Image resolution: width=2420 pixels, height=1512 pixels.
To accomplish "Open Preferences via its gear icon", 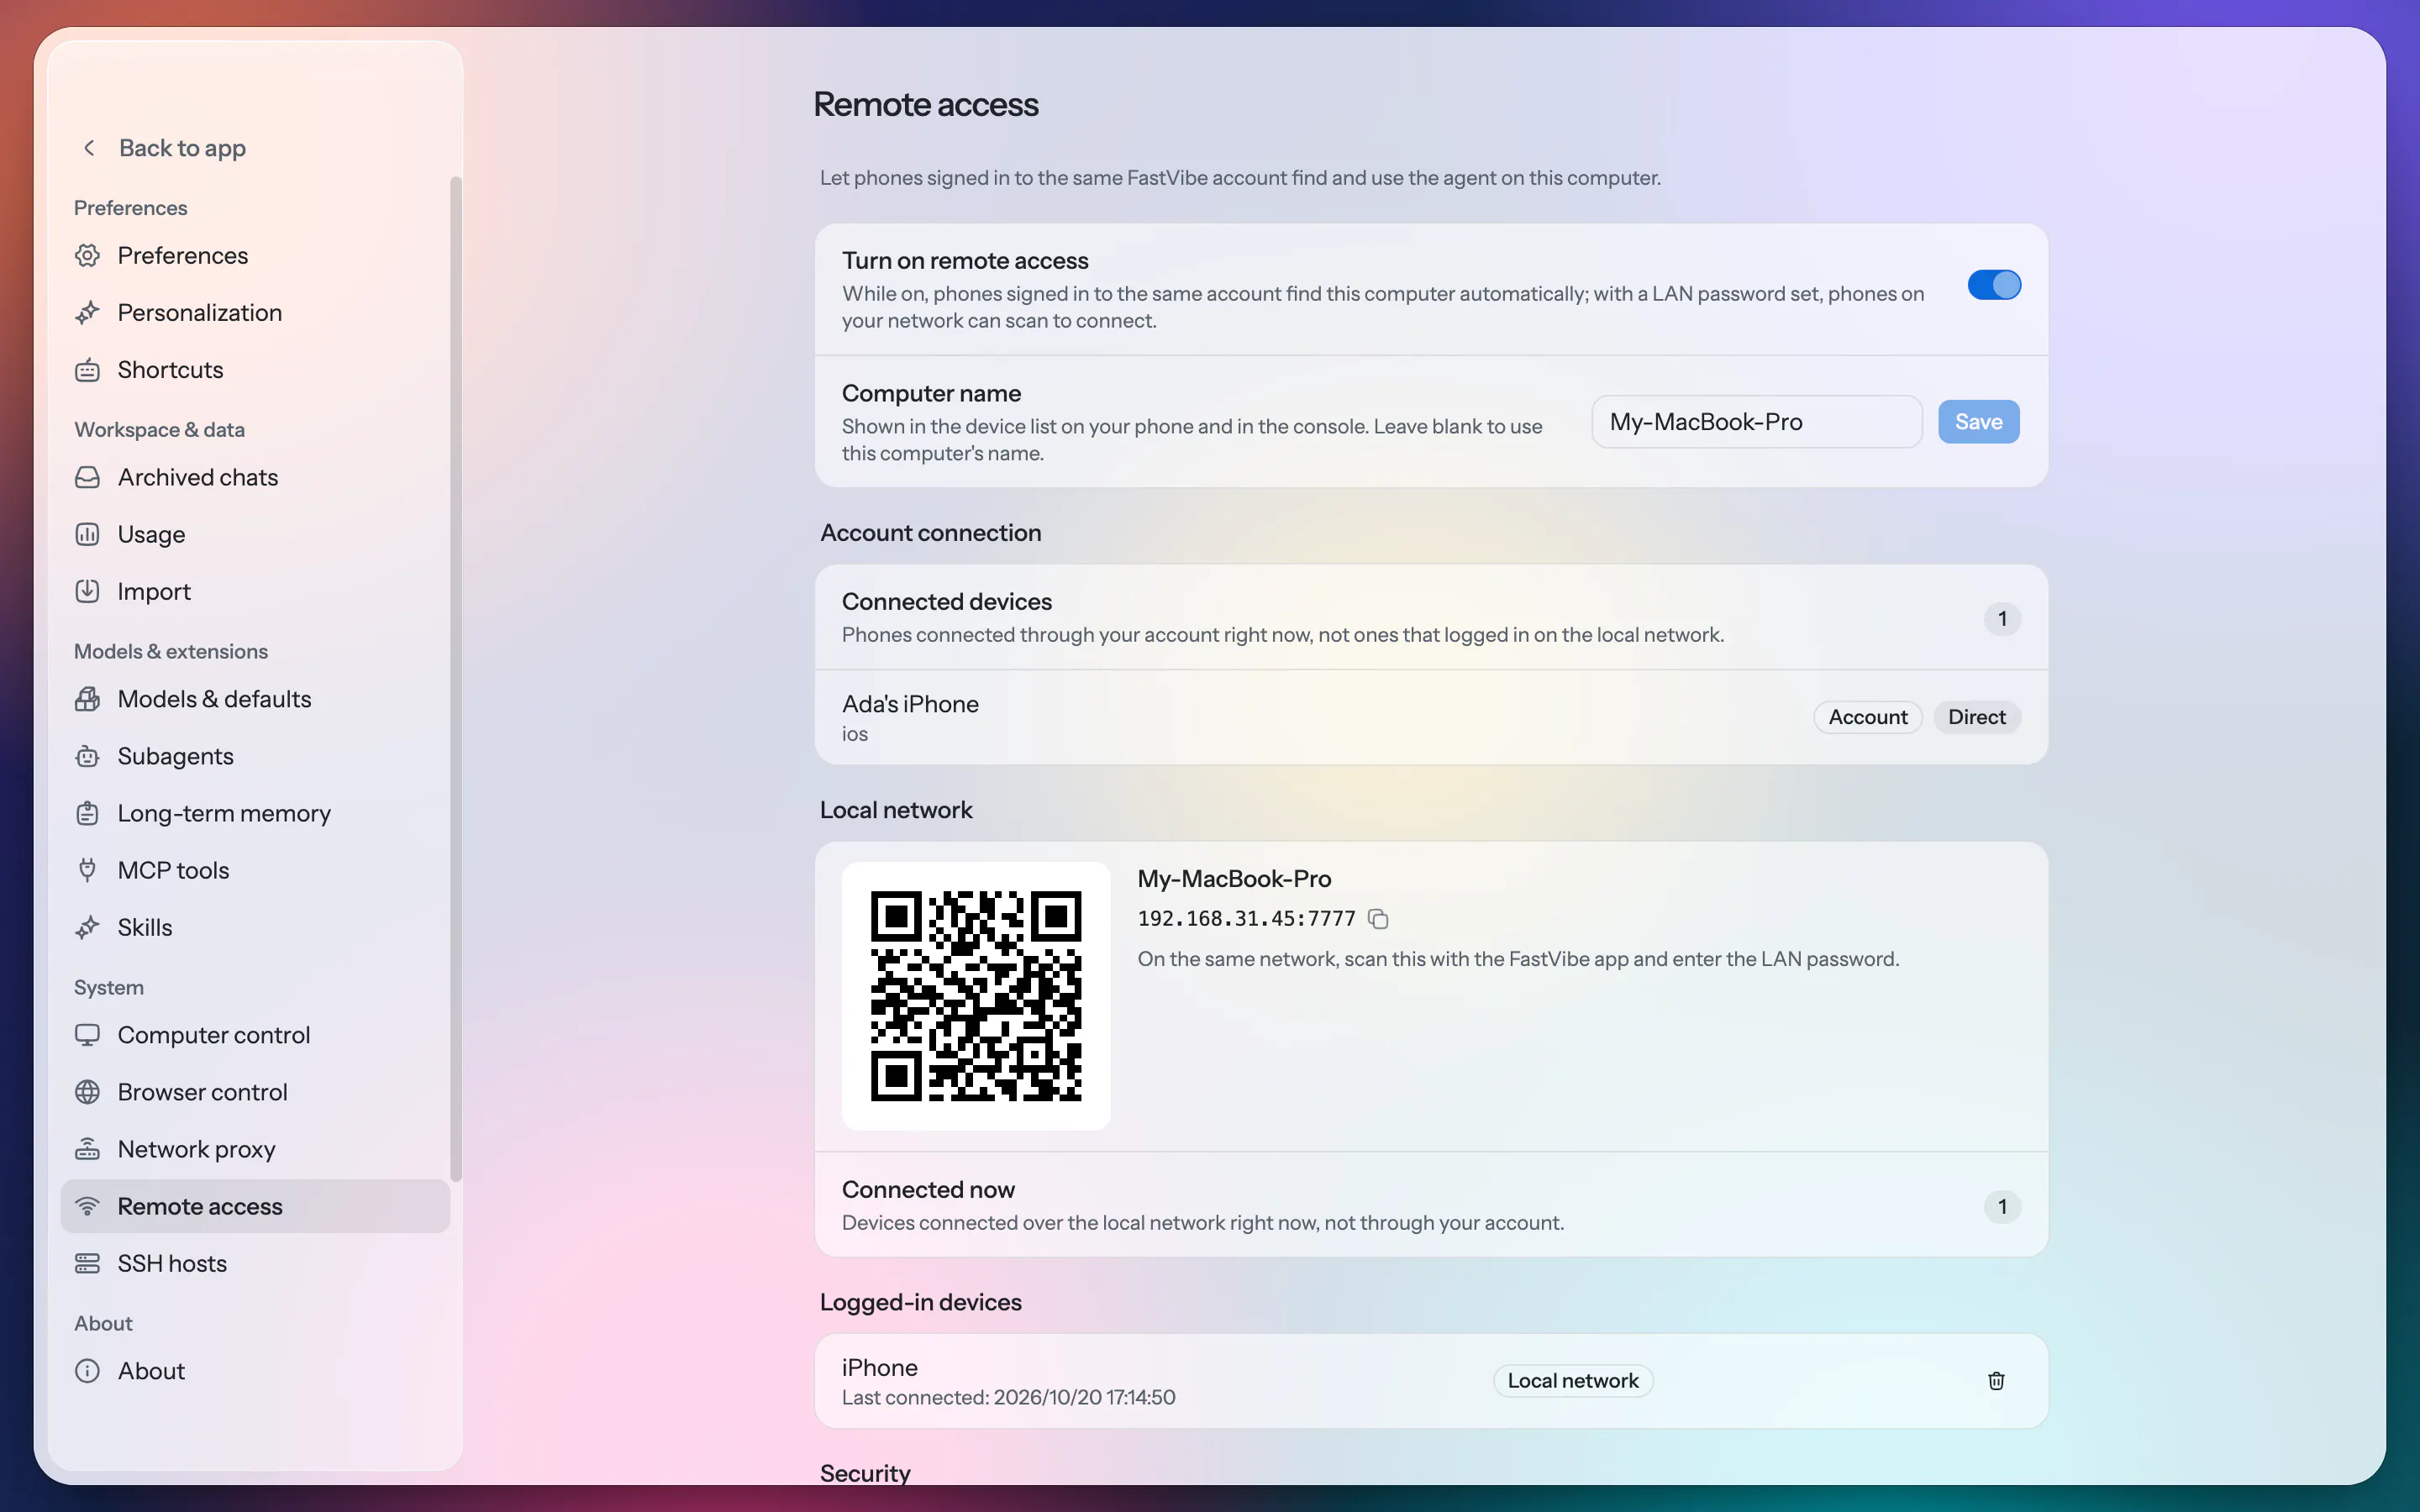I will coord(88,255).
